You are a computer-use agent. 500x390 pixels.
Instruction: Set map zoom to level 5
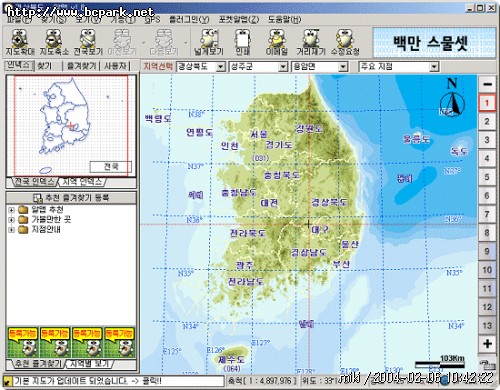tap(487, 177)
